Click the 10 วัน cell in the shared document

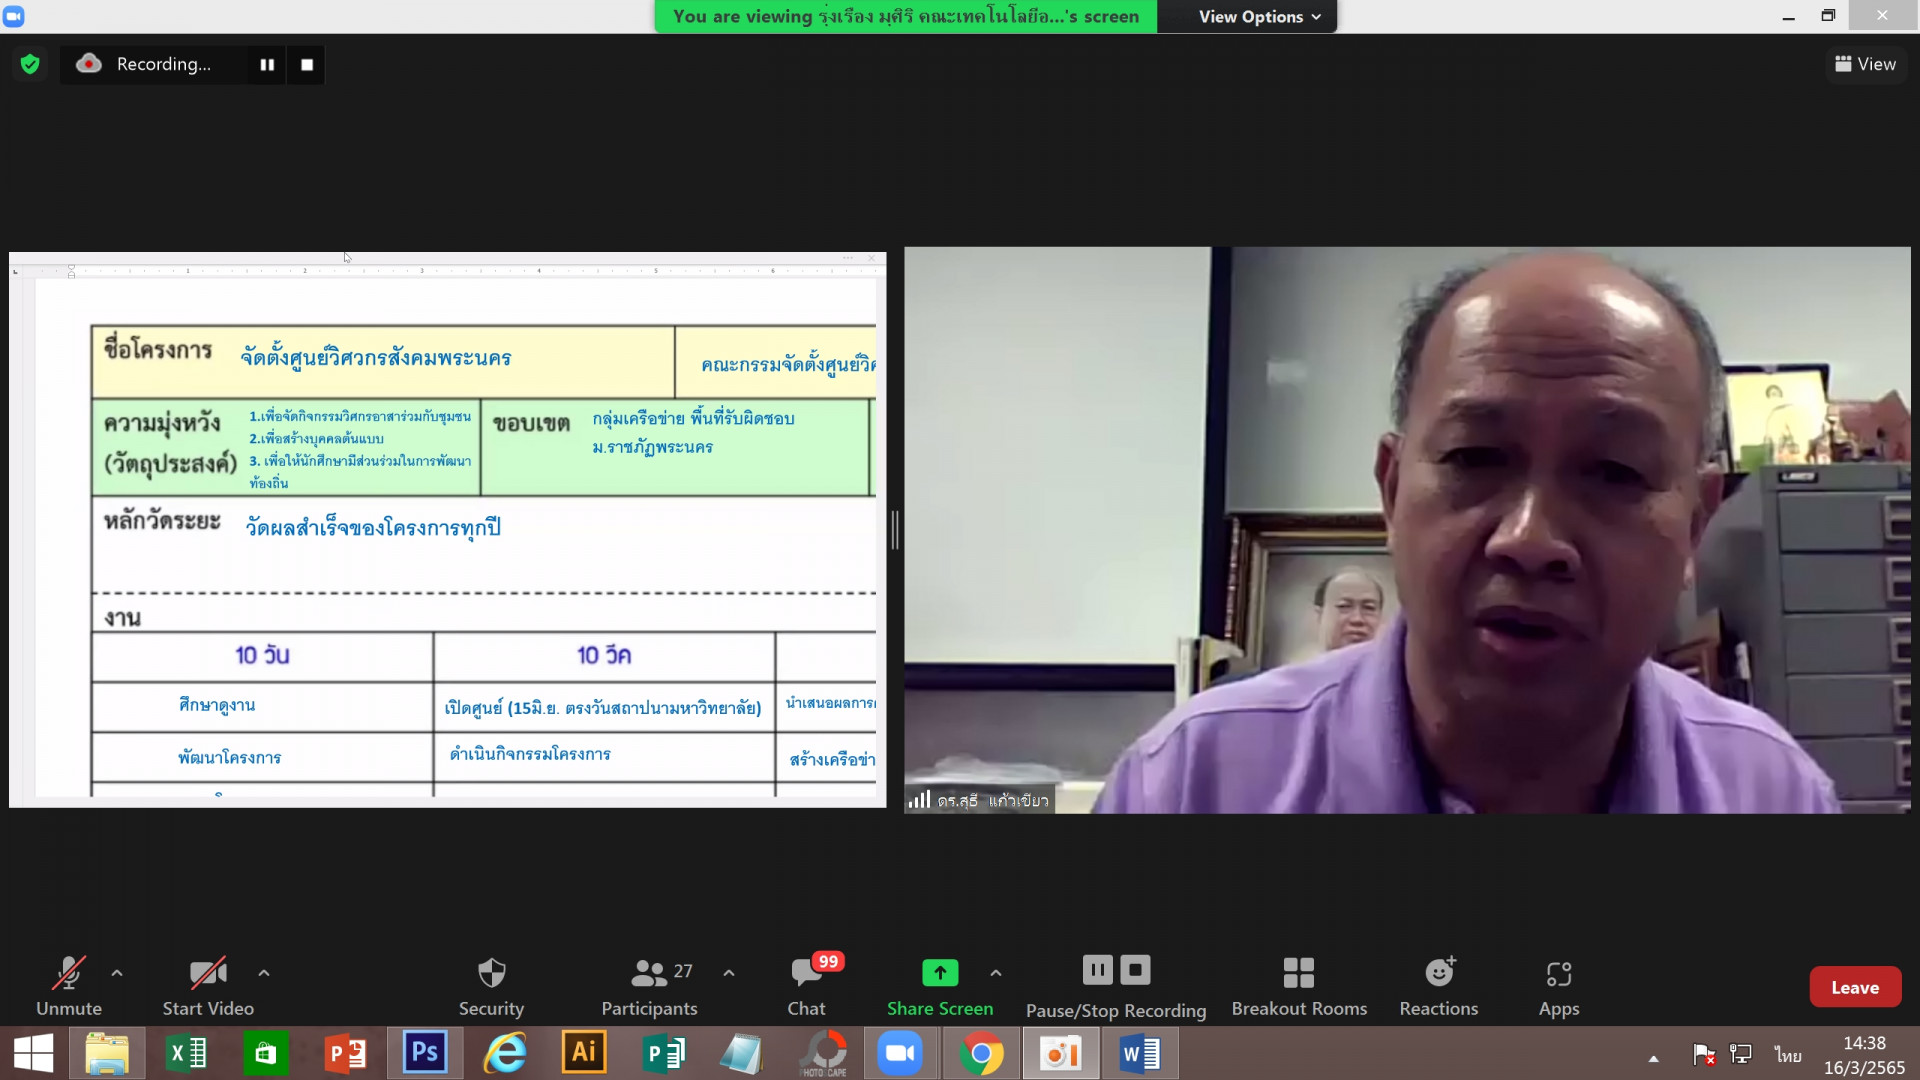(x=262, y=655)
